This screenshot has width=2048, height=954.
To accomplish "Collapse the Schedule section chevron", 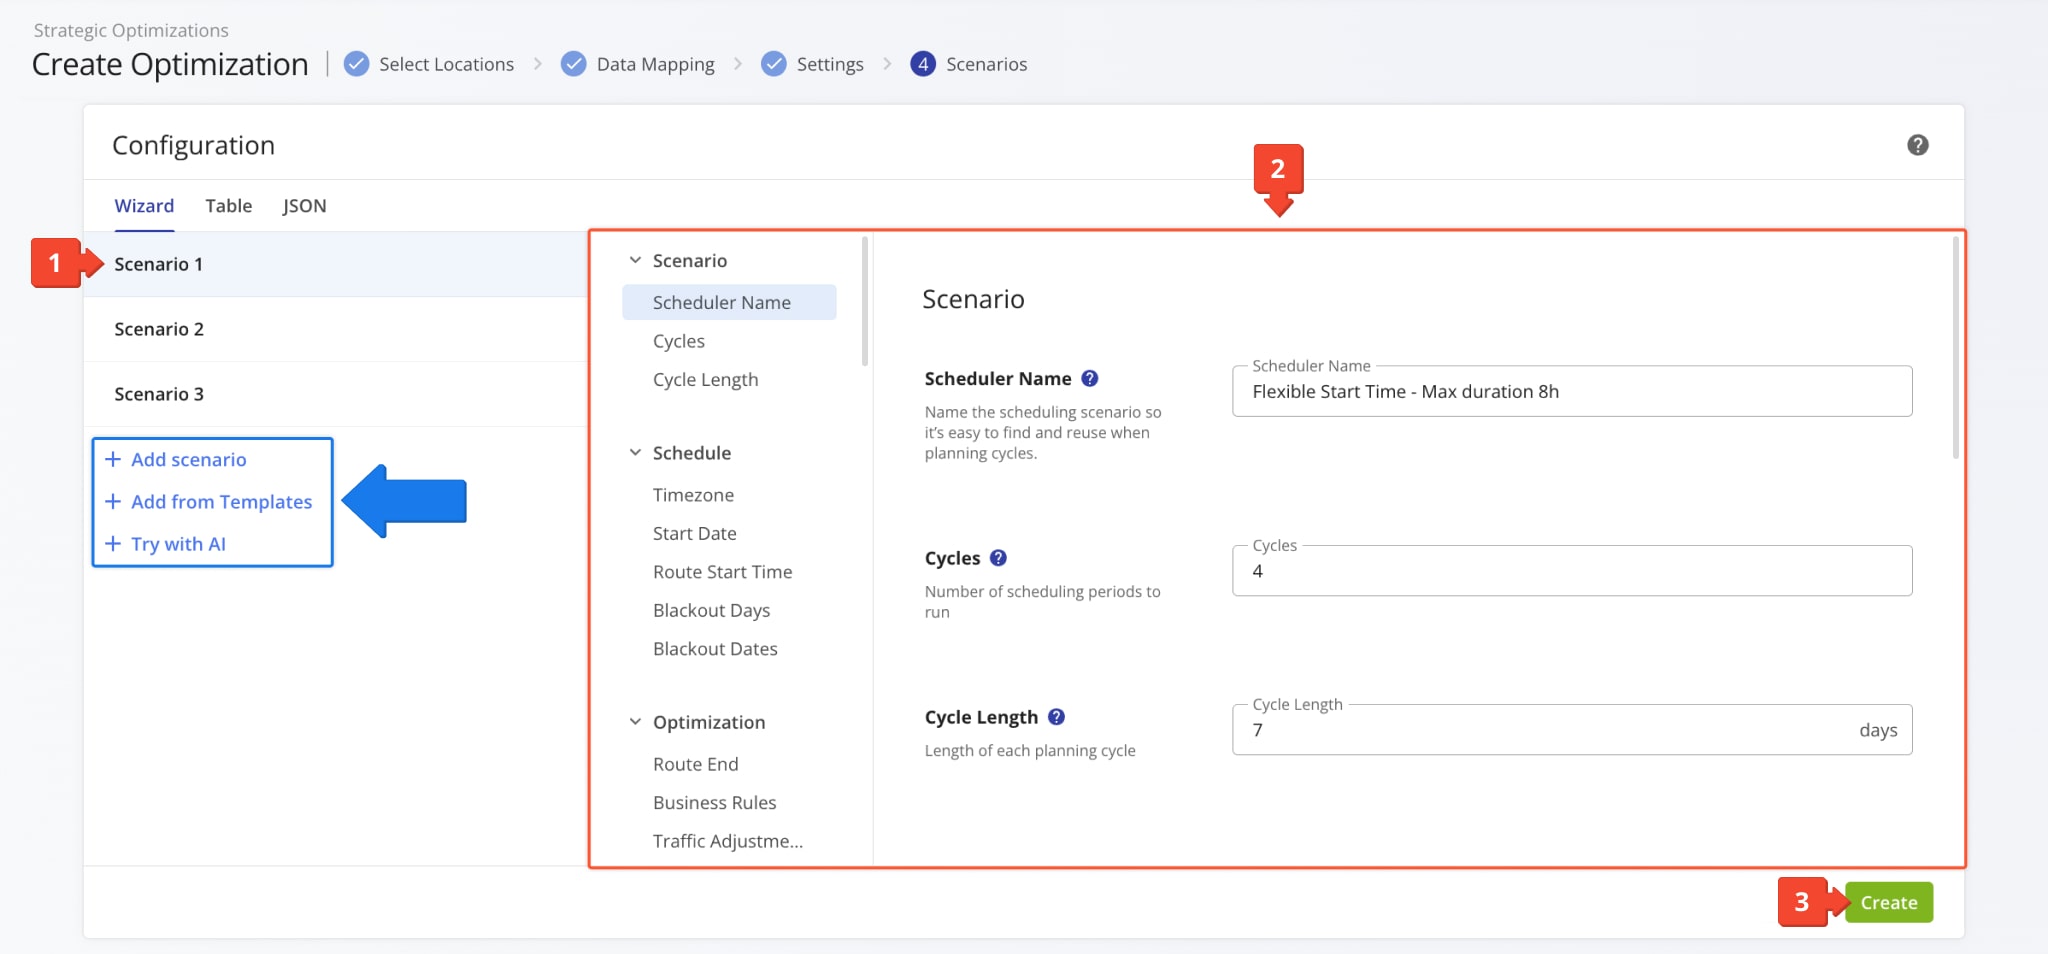I will point(635,453).
